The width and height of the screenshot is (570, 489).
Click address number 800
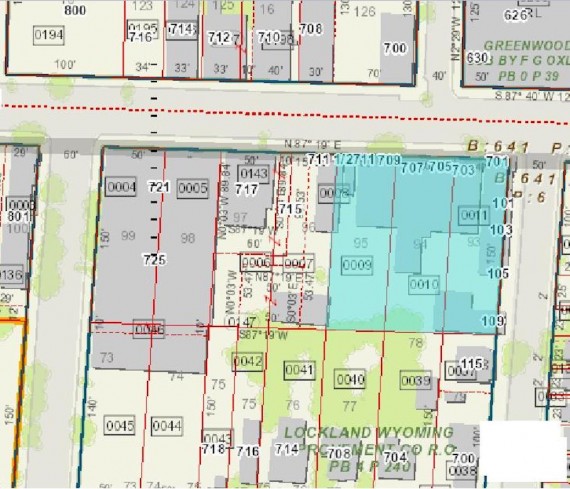pyautogui.click(x=75, y=10)
